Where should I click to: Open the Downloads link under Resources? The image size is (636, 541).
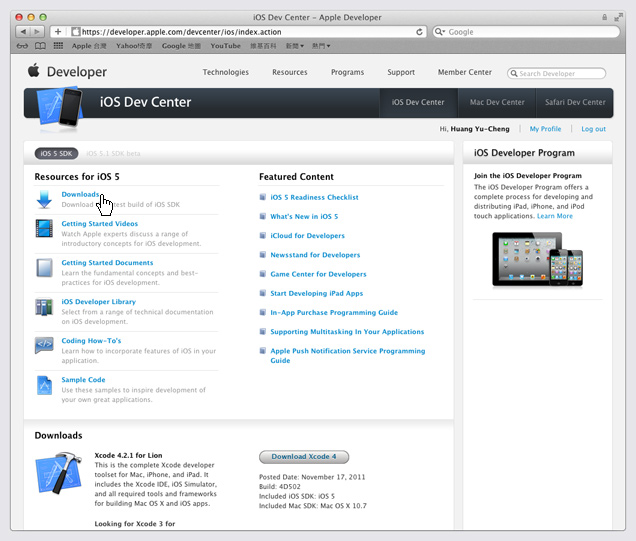click(x=80, y=194)
